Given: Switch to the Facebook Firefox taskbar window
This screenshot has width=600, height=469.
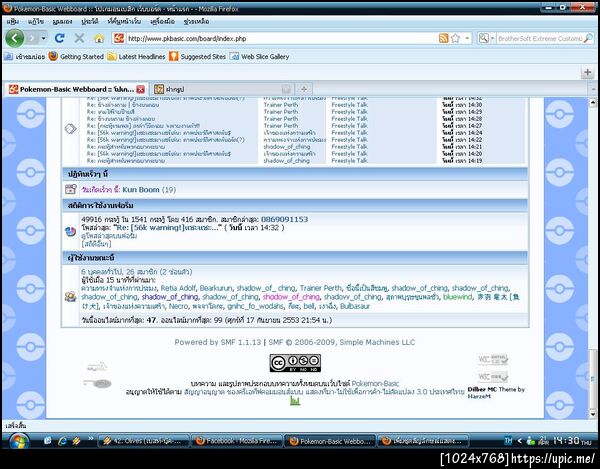Looking at the screenshot, I should pos(236,441).
